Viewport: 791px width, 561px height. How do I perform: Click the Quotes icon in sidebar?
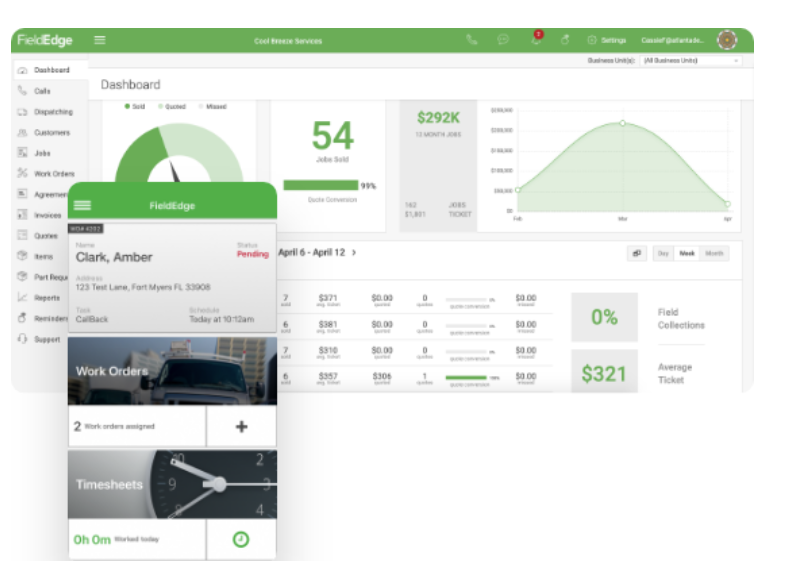pyautogui.click(x=22, y=235)
